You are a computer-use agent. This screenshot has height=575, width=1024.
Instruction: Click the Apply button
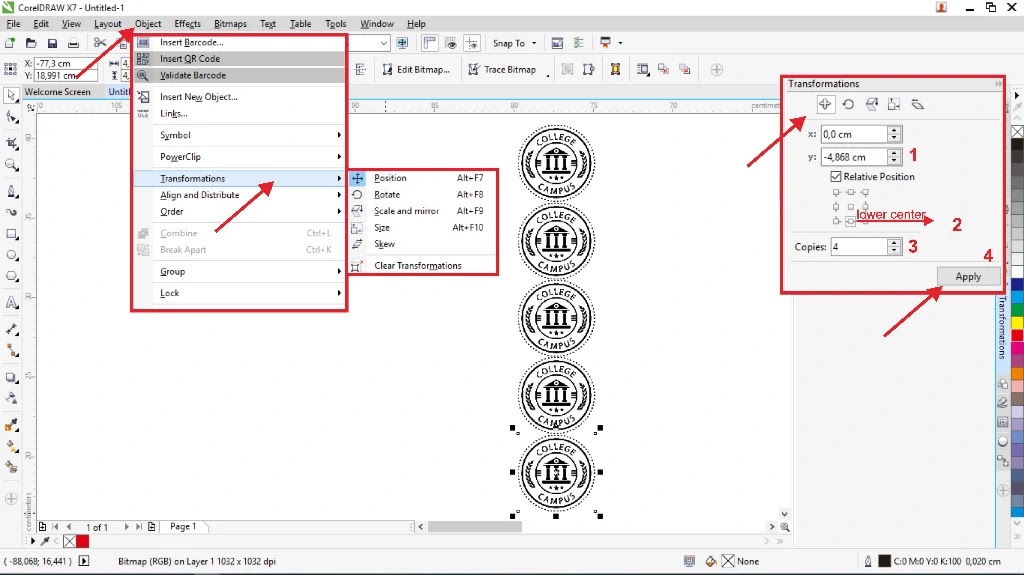click(968, 276)
